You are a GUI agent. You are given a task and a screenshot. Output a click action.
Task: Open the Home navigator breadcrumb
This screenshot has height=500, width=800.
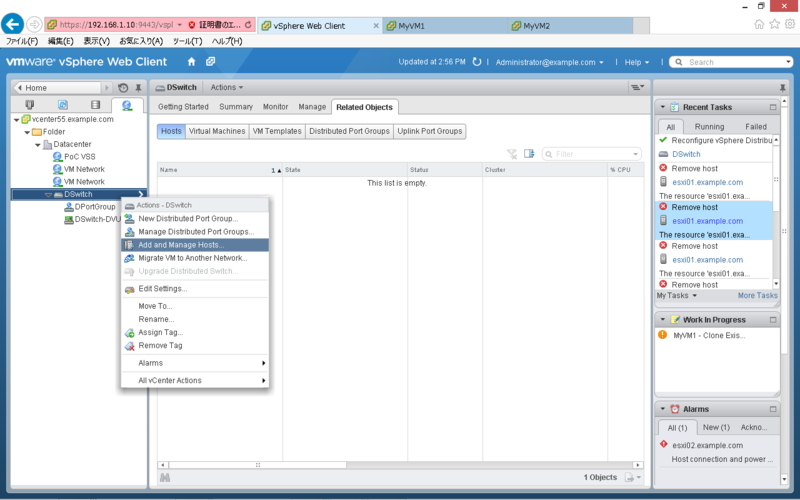click(60, 88)
